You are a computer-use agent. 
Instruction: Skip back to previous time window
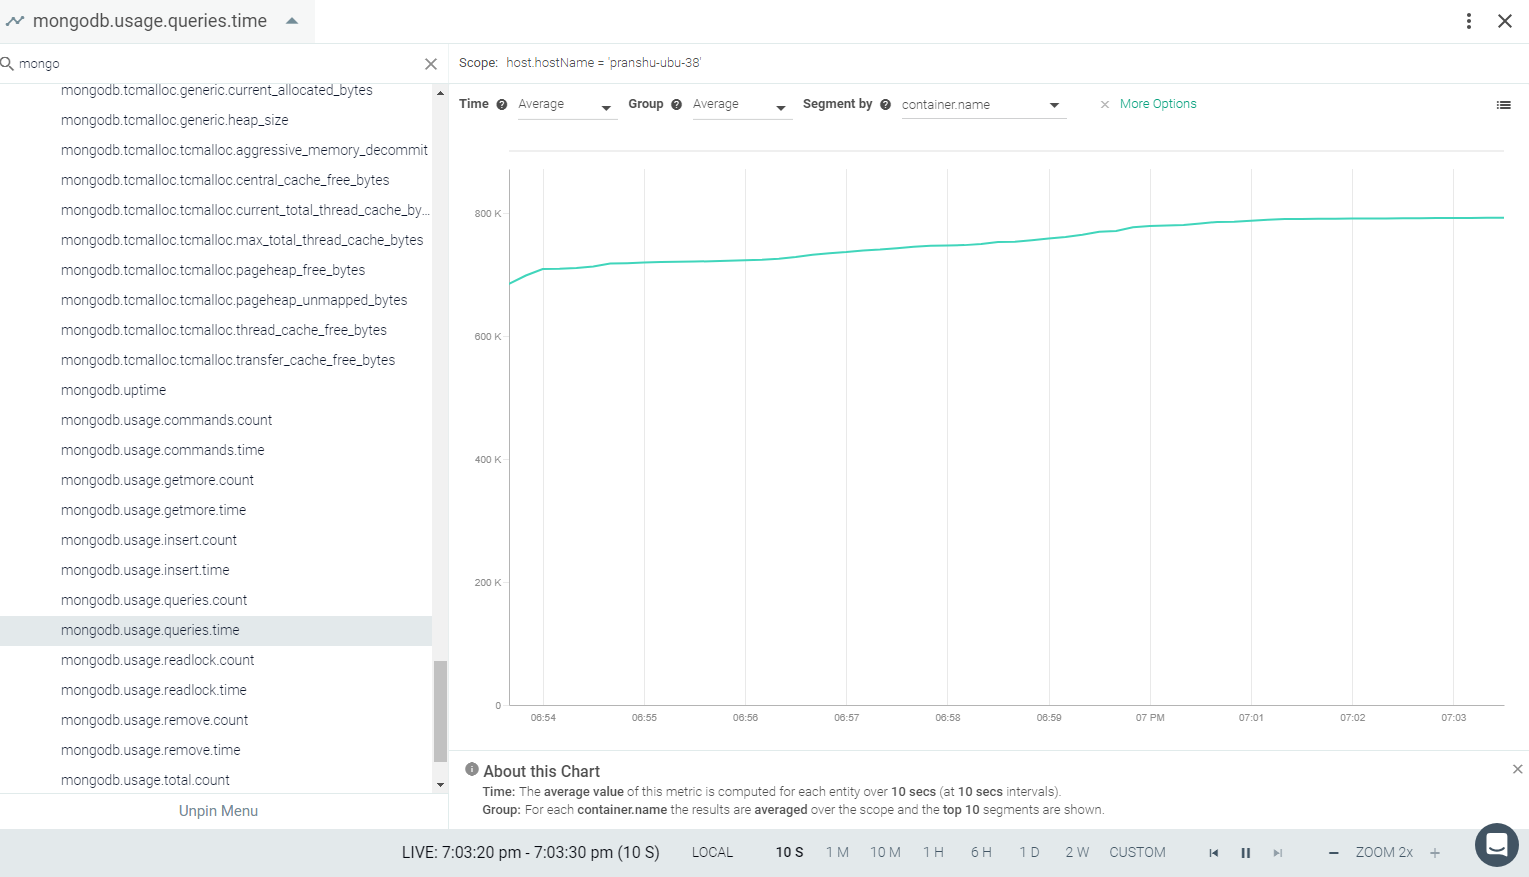(x=1213, y=853)
